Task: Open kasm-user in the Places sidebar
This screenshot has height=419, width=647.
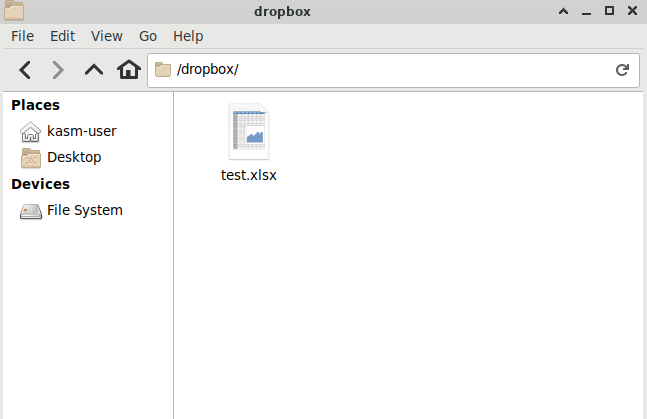Action: point(80,131)
